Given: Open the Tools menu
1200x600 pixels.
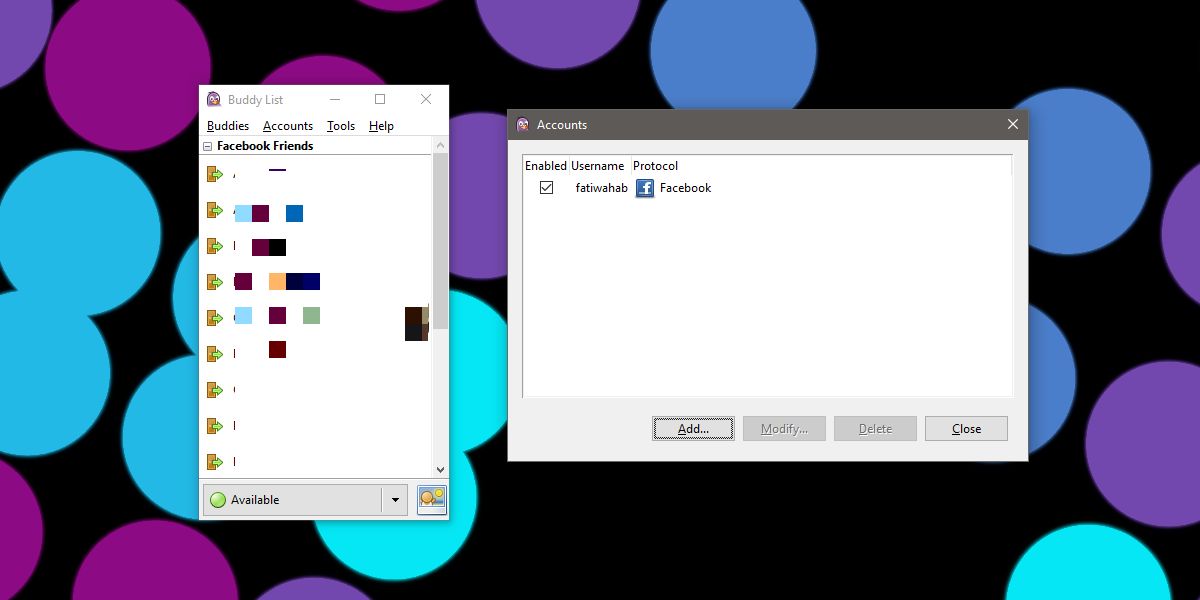Looking at the screenshot, I should [341, 126].
